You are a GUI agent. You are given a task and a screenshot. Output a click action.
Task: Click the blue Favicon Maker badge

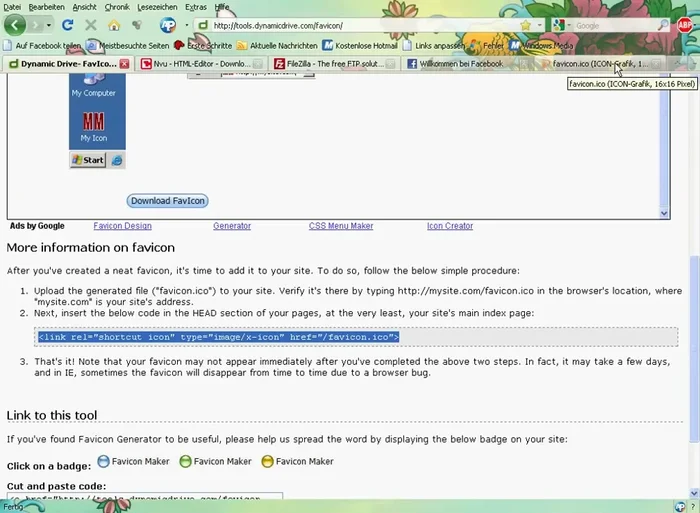[103, 461]
